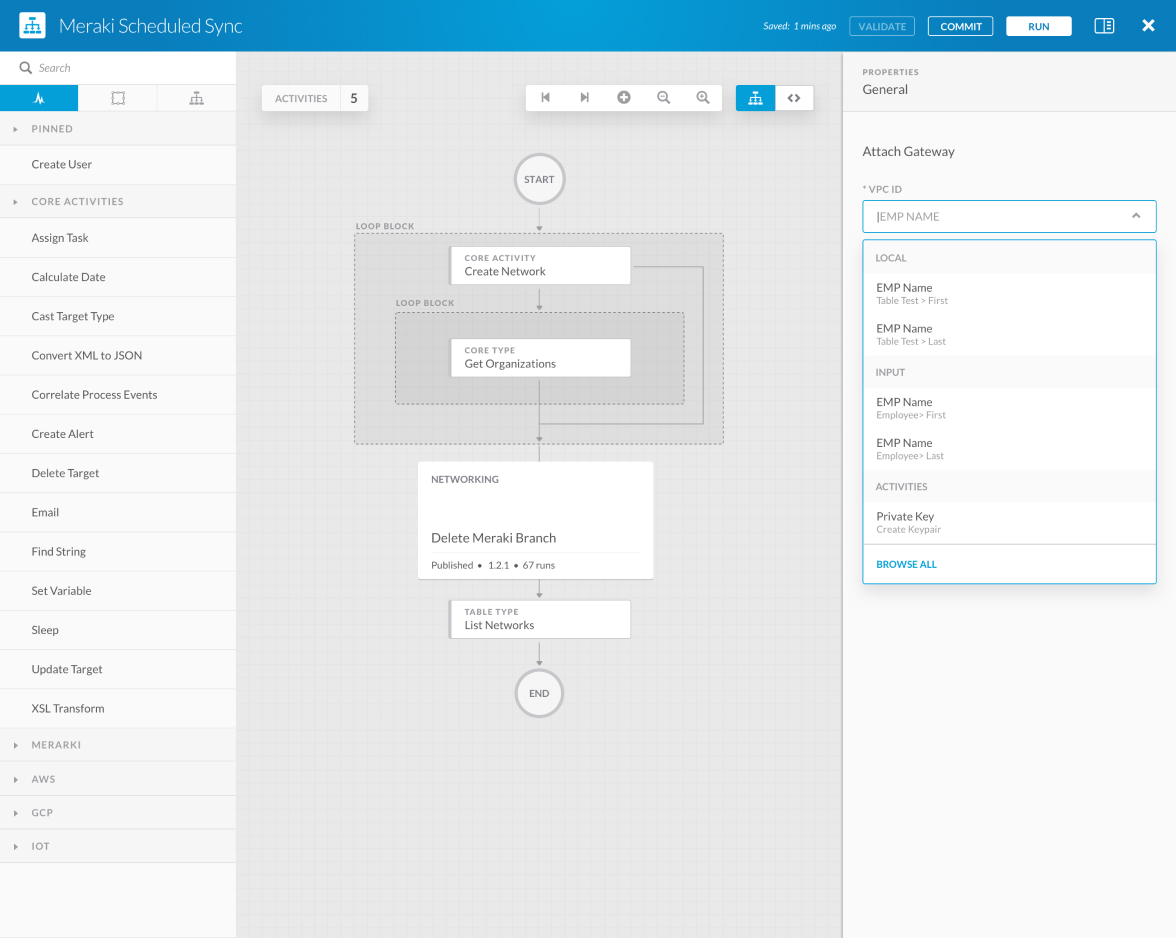
Task: Collapse the Core Activities section
Action: [77, 202]
